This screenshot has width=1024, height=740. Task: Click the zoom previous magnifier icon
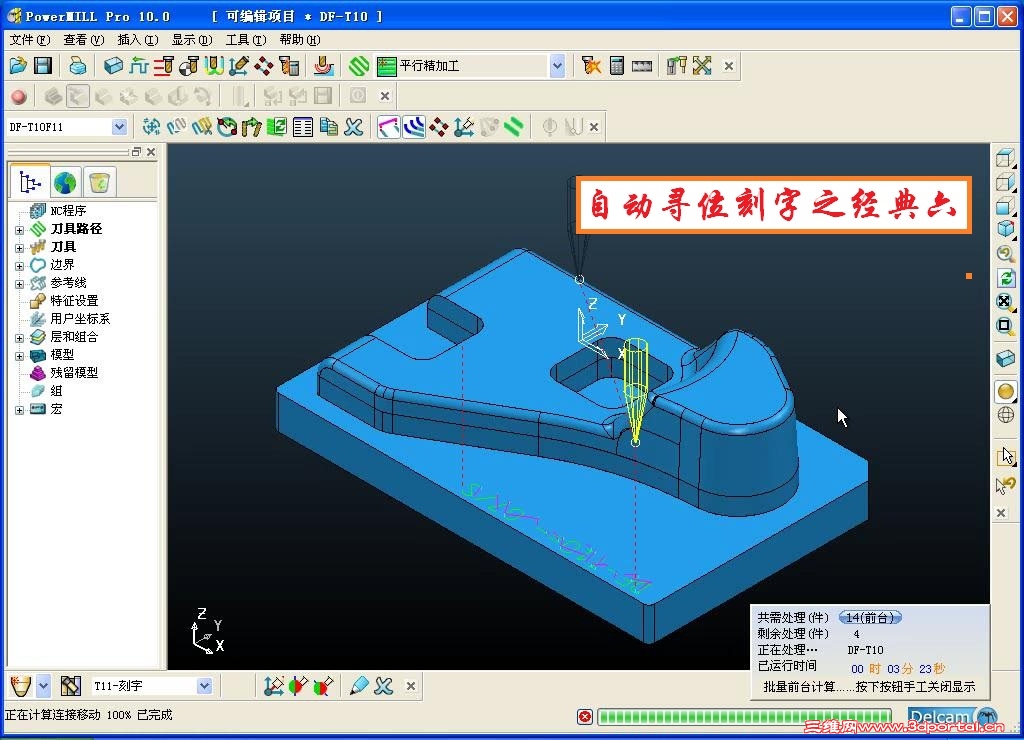coord(1006,253)
